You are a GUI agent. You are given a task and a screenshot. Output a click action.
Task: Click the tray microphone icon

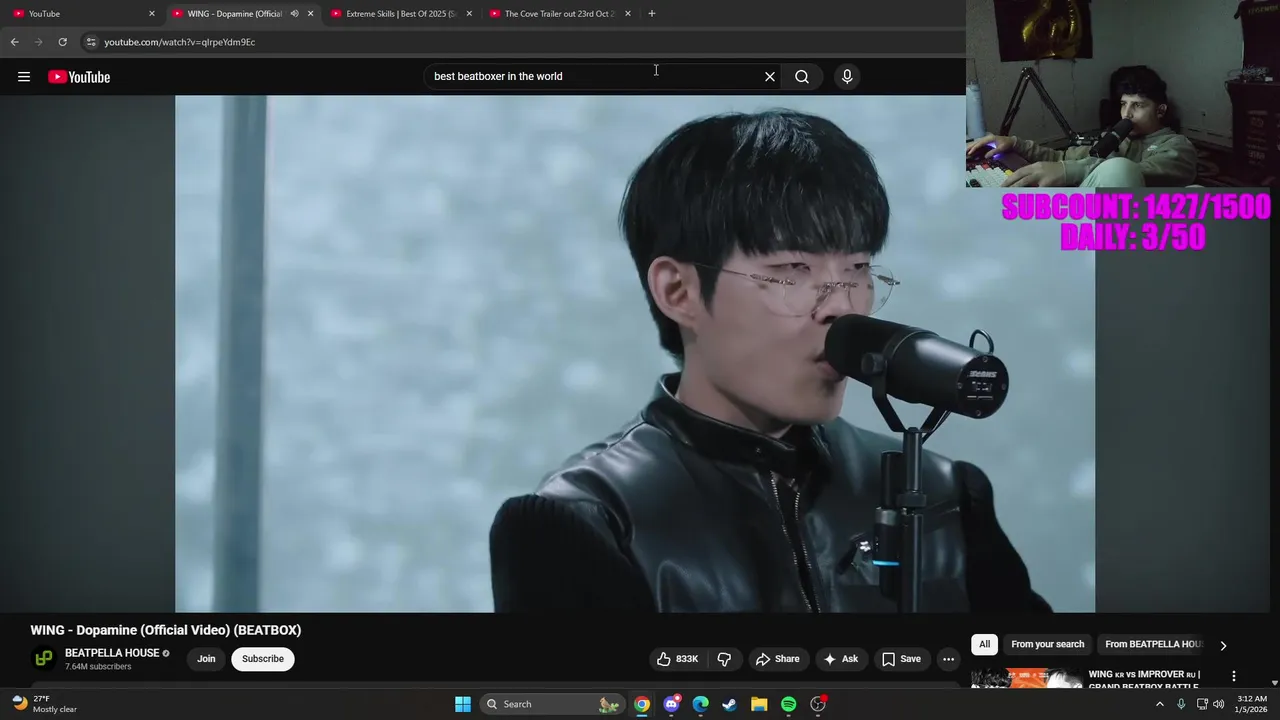pyautogui.click(x=1181, y=704)
